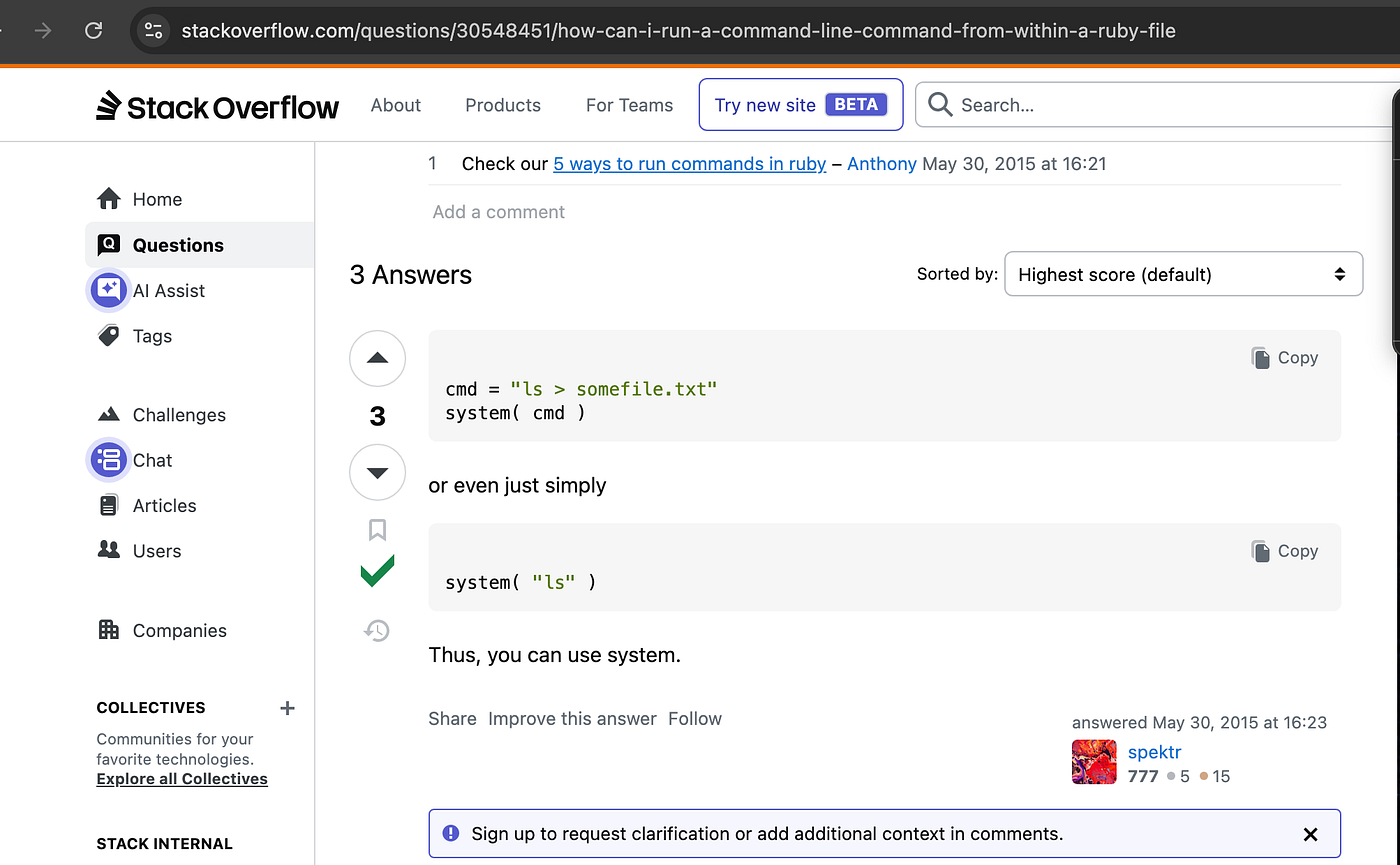Click the 'or even just simply' text
This screenshot has height=865, width=1400.
tap(518, 486)
